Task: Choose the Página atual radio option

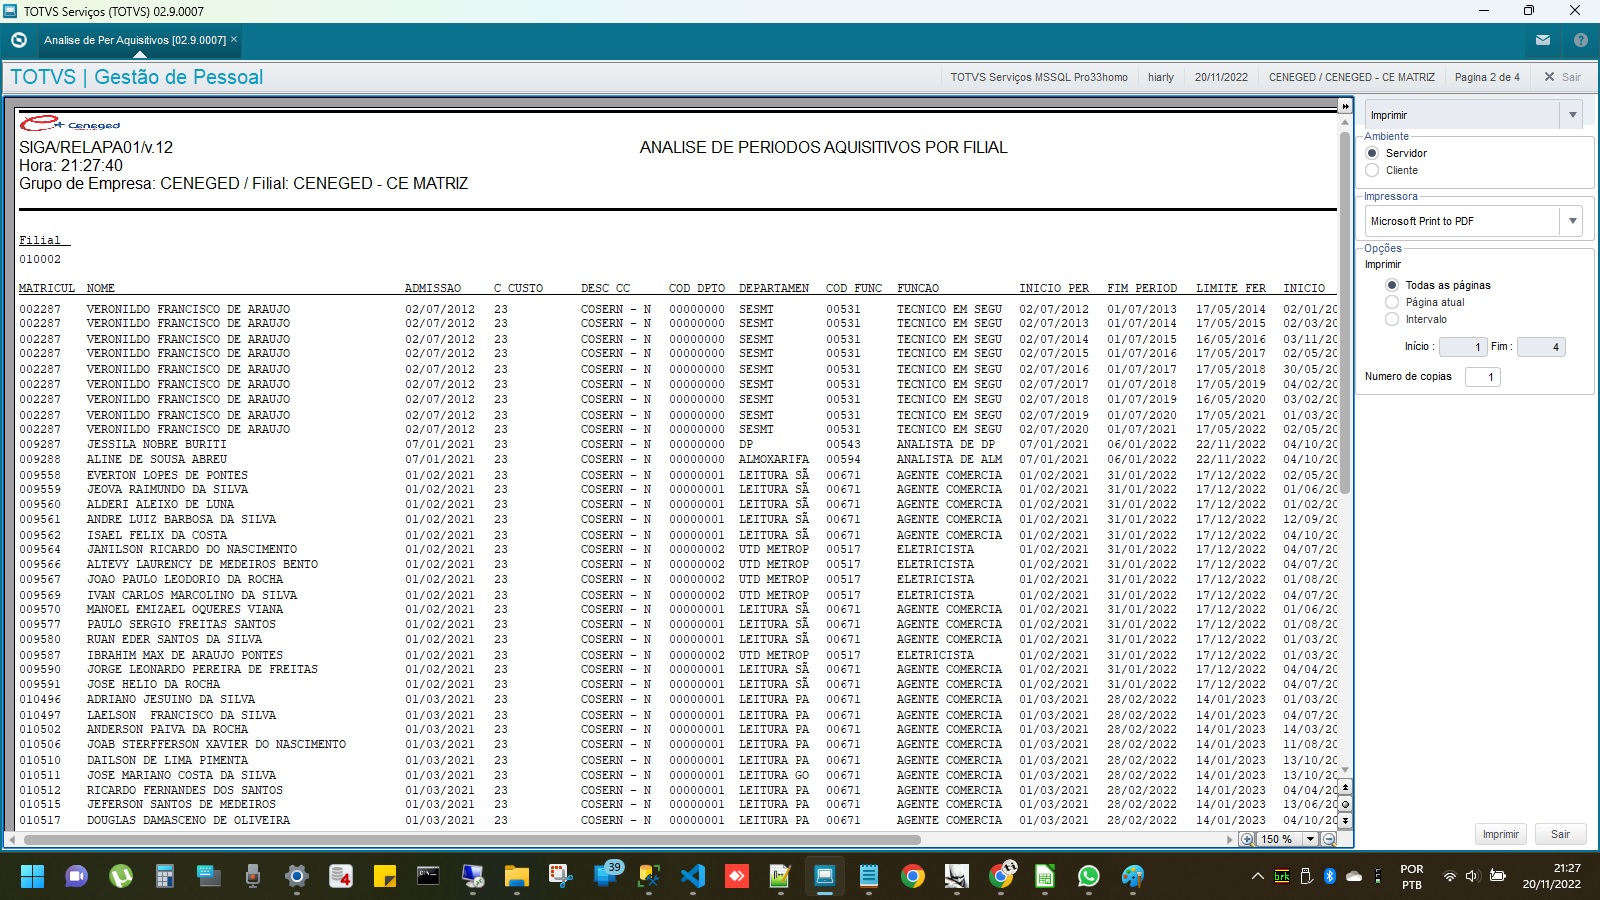Action: tap(1391, 302)
